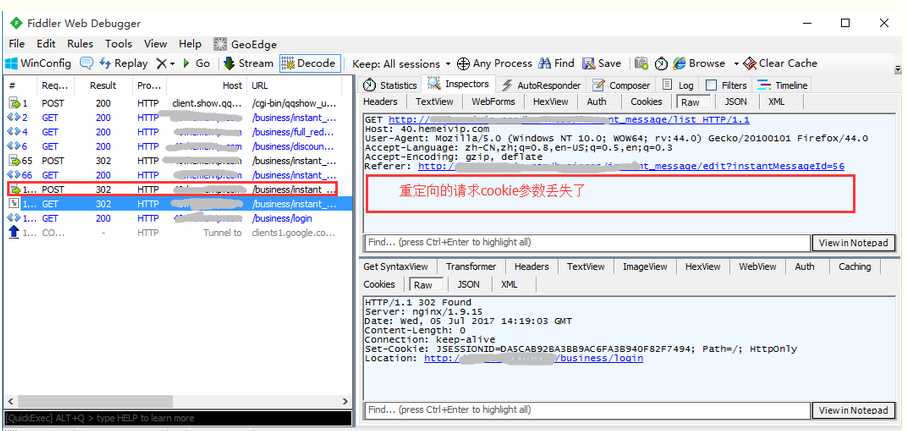Image resolution: width=906 pixels, height=431 pixels.
Task: Open the Location /business/login link
Action: [533, 358]
